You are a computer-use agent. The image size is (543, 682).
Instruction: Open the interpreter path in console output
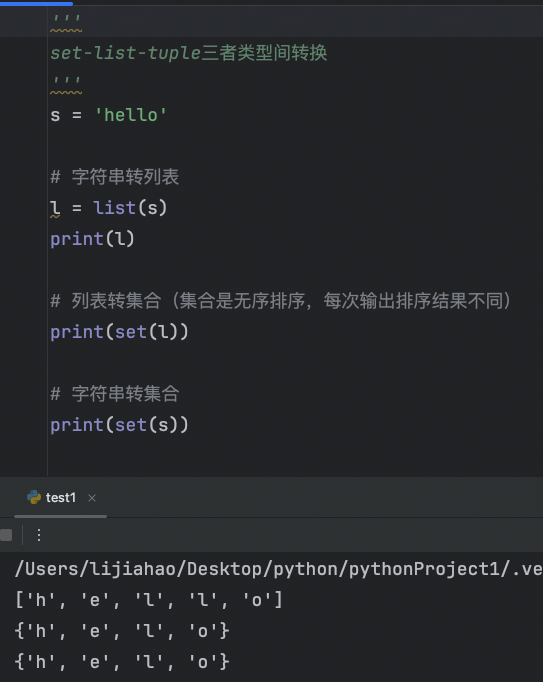[x=278, y=569]
